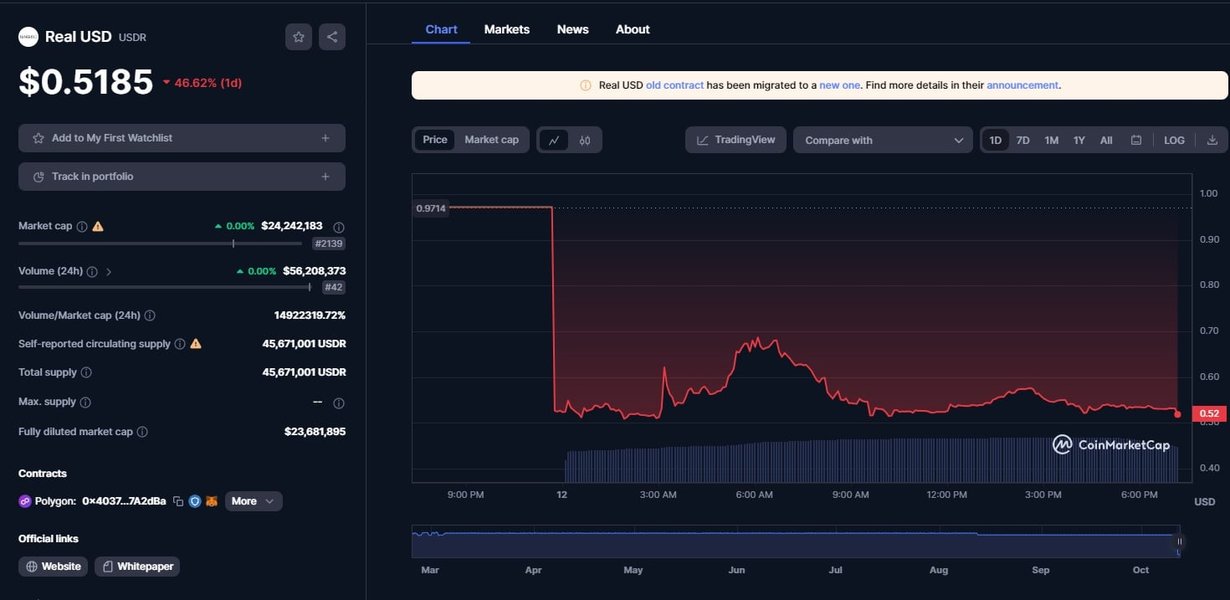
Task: Select the 7D time range
Action: [1023, 140]
